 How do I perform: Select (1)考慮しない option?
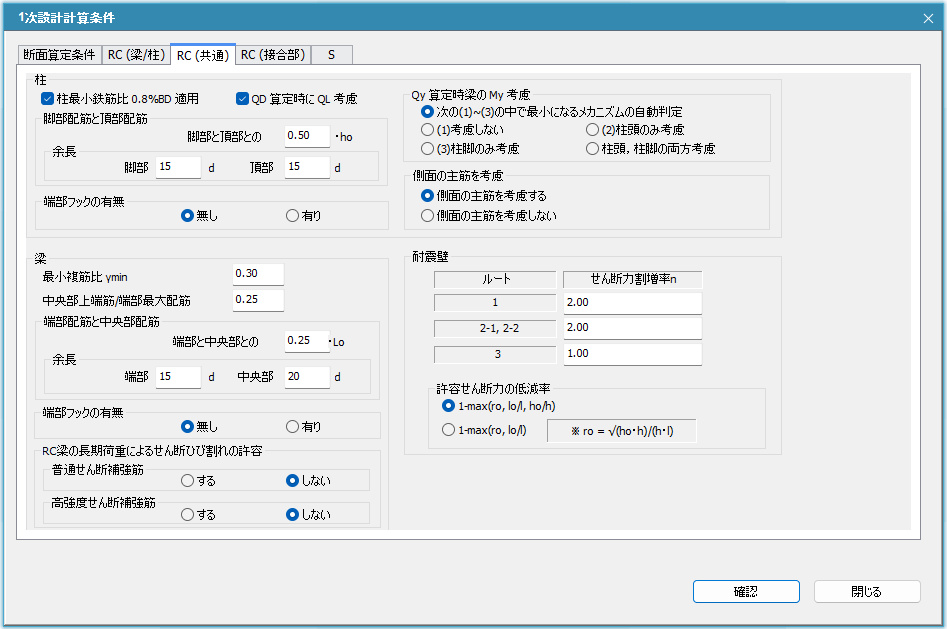462,130
